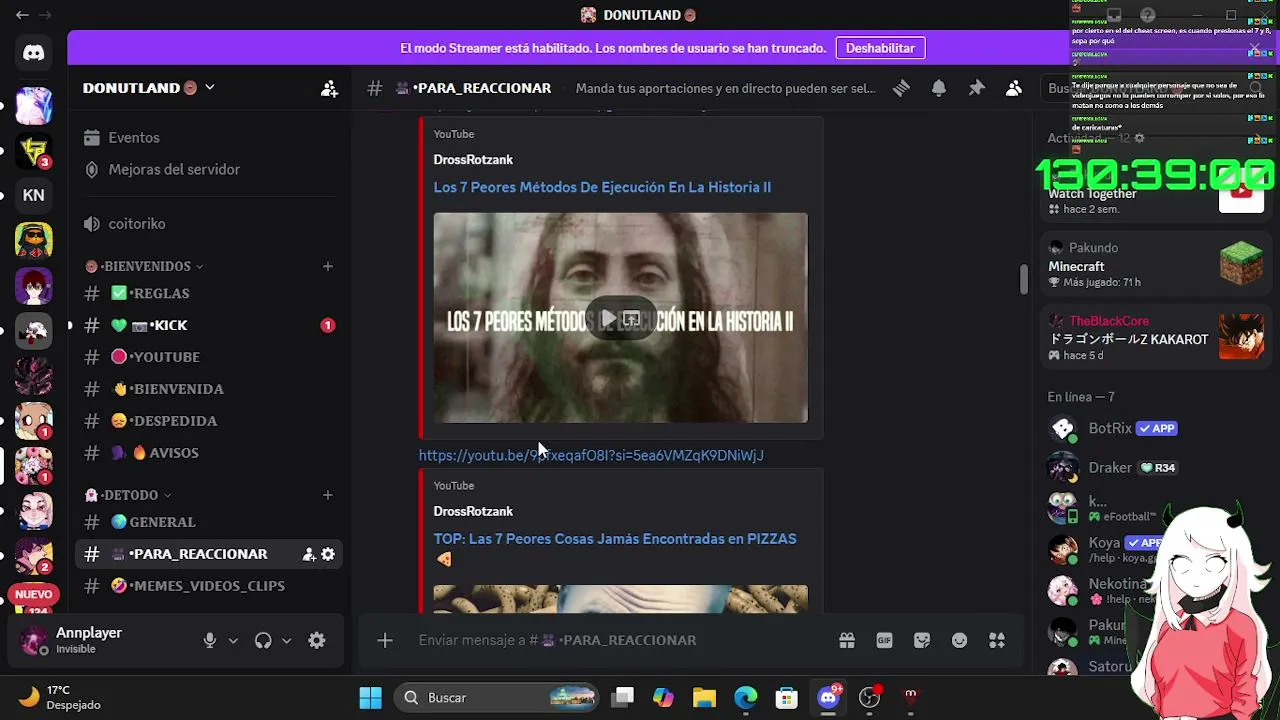This screenshot has height=720, width=1280.
Task: Add channel to BIENVENIDOS category
Action: [x=327, y=266]
